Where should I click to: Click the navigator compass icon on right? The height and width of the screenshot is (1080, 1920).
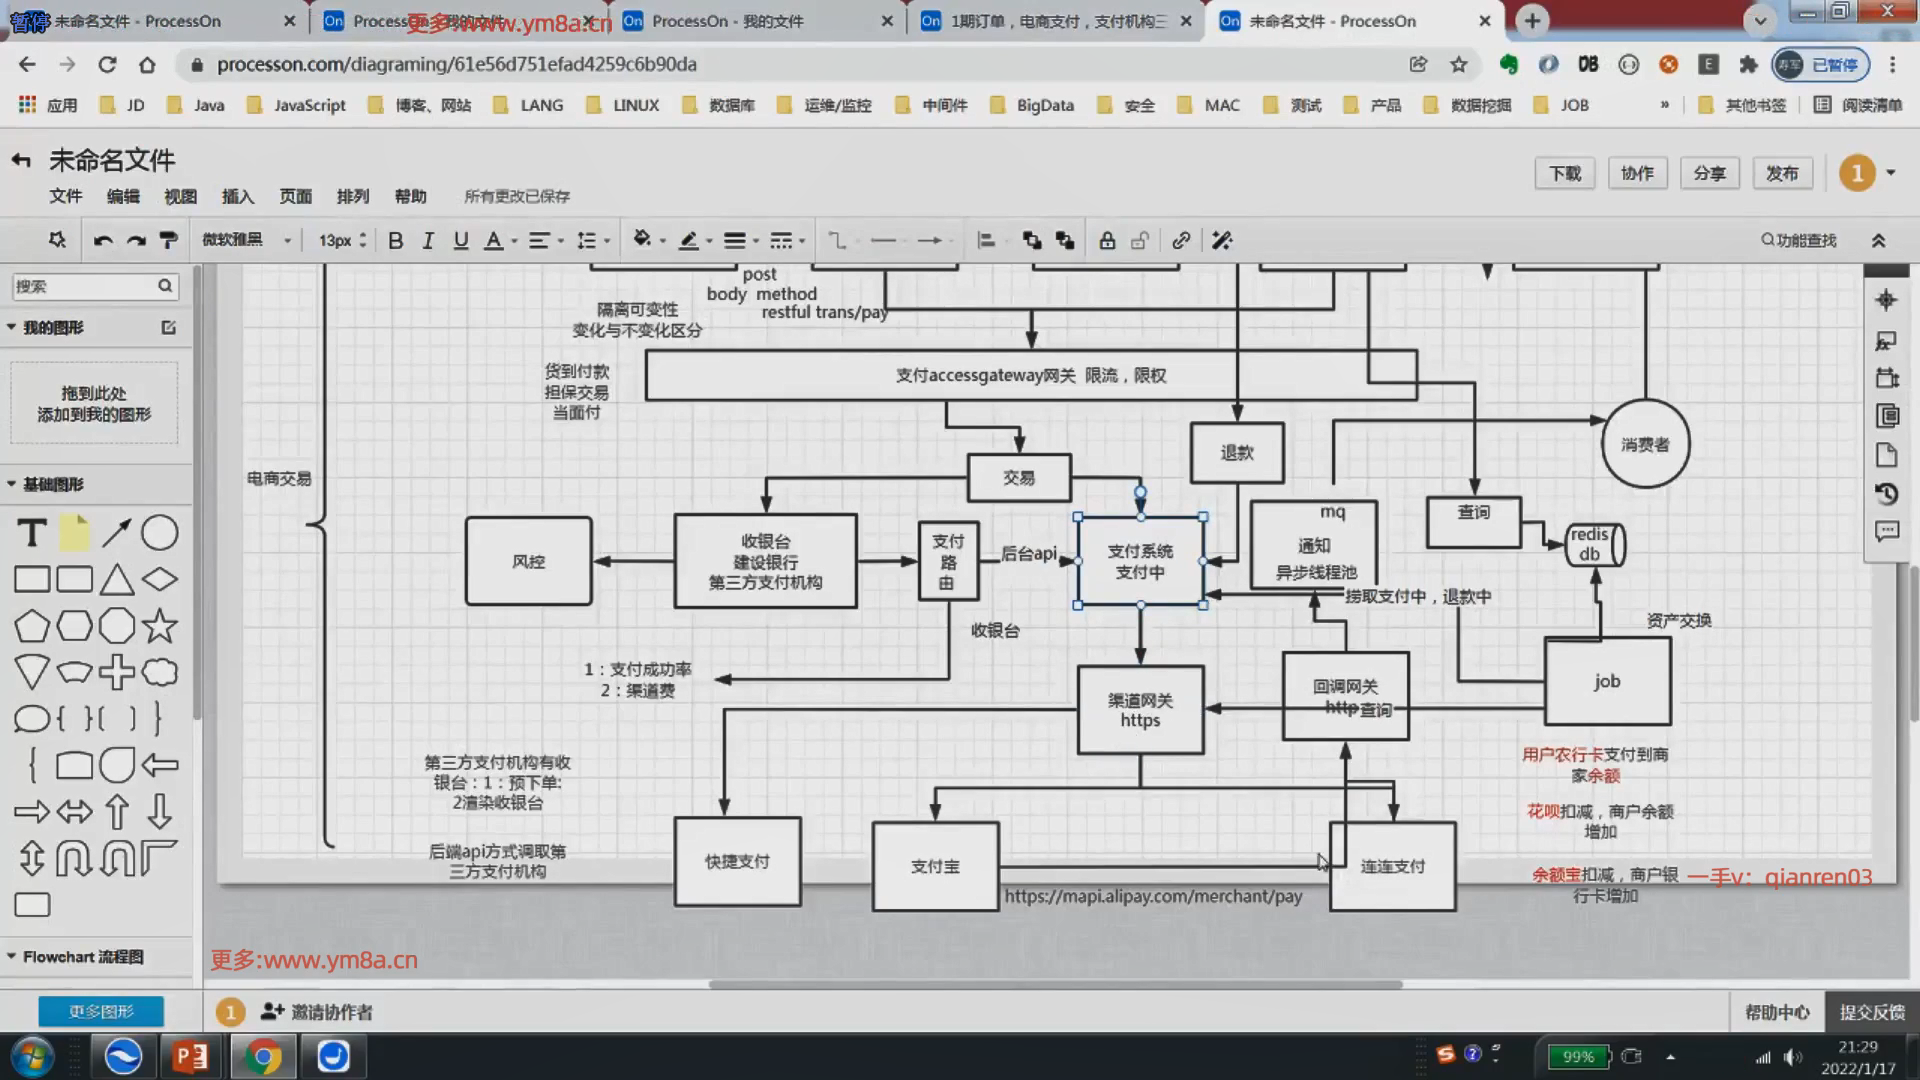coord(1886,300)
